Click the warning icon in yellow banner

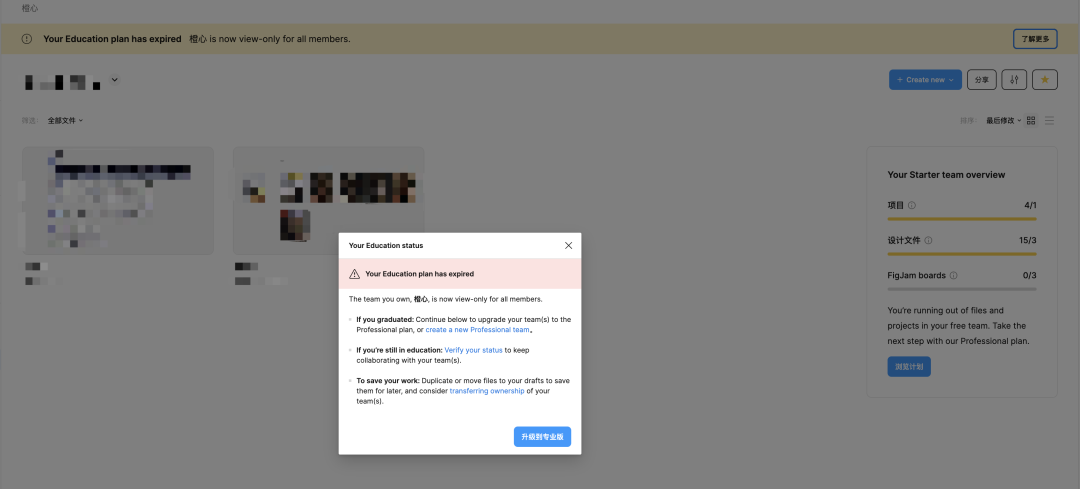27,39
